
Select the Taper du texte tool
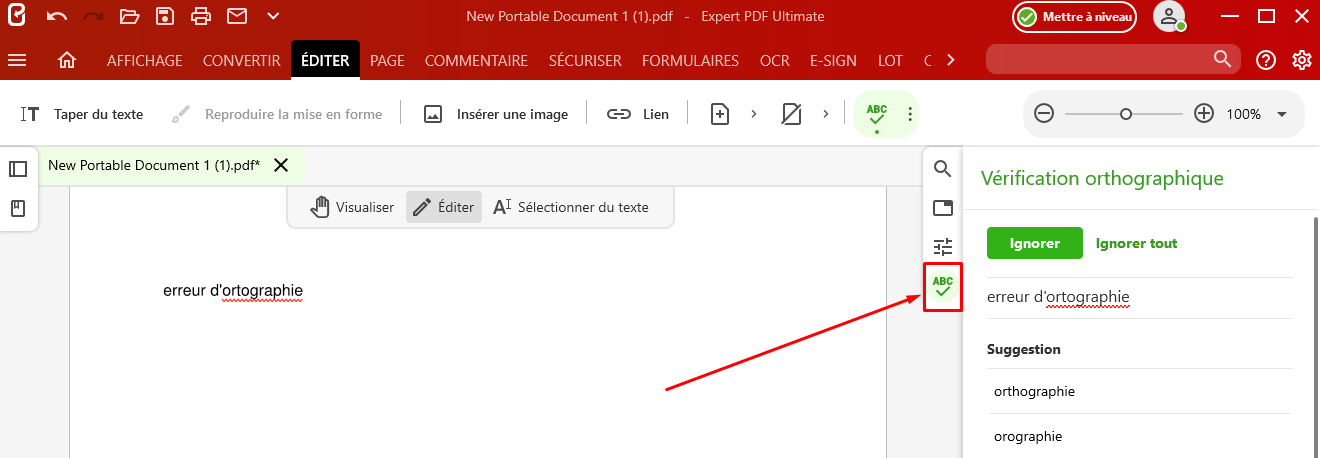[82, 114]
